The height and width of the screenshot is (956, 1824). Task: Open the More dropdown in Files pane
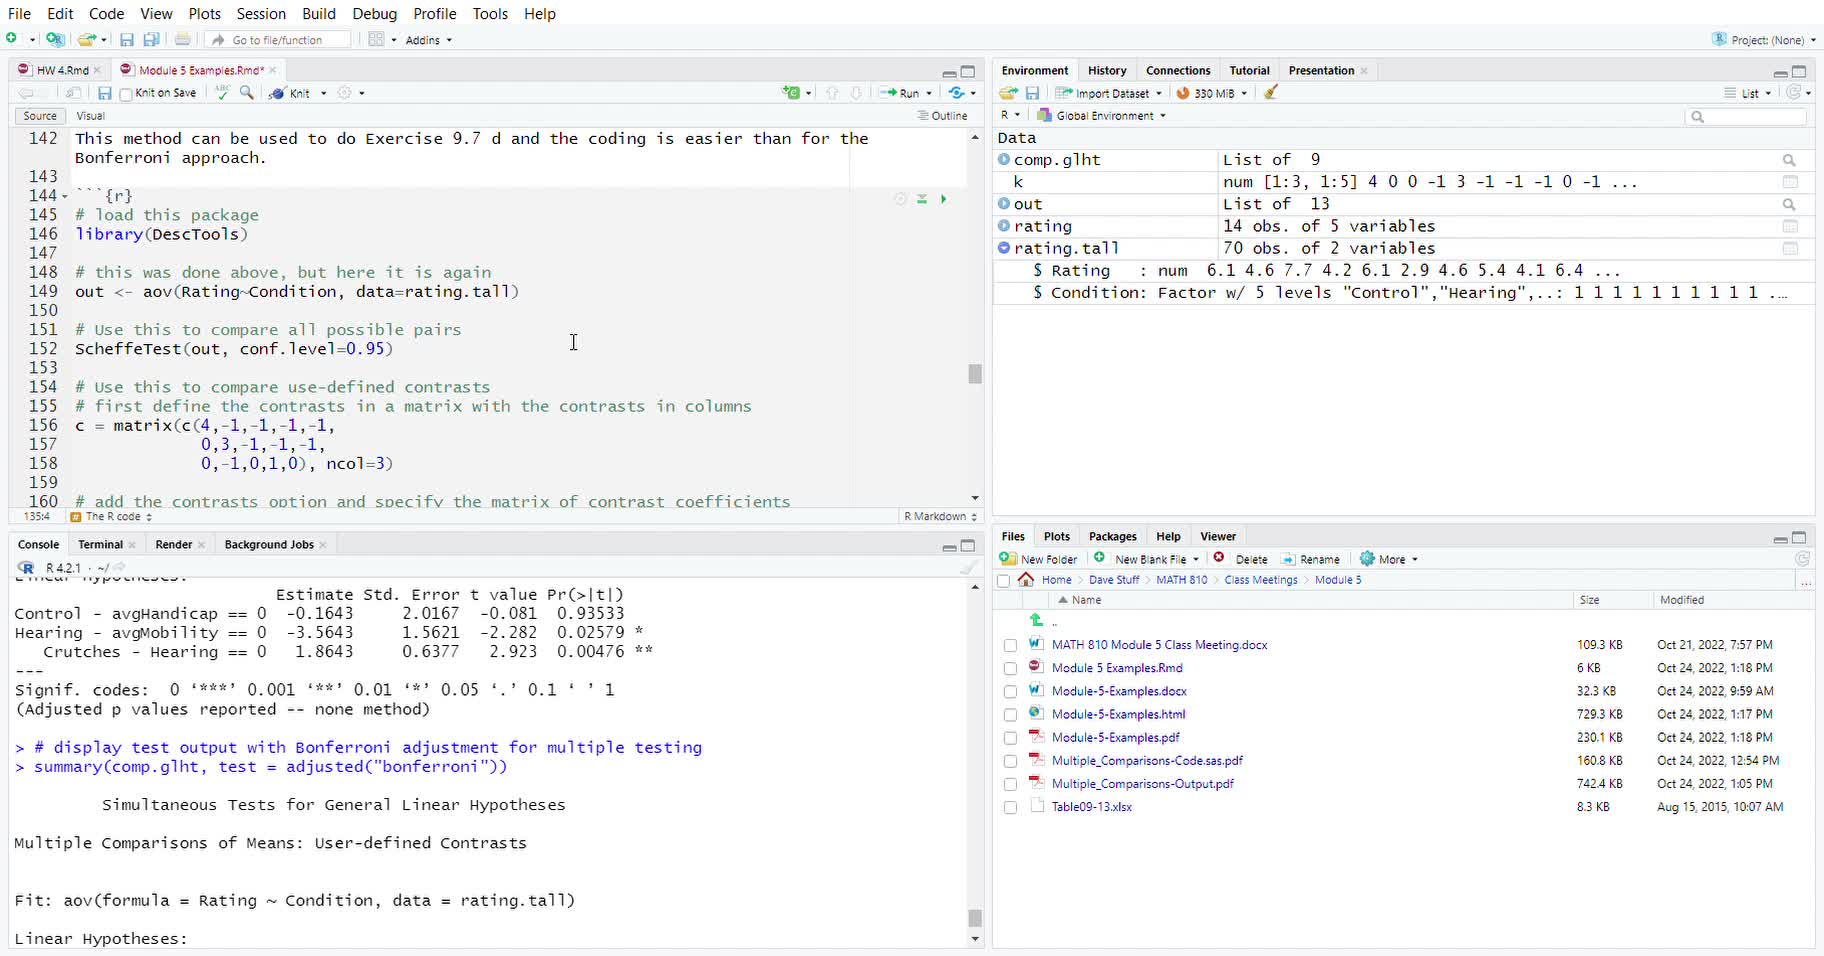coord(1388,559)
